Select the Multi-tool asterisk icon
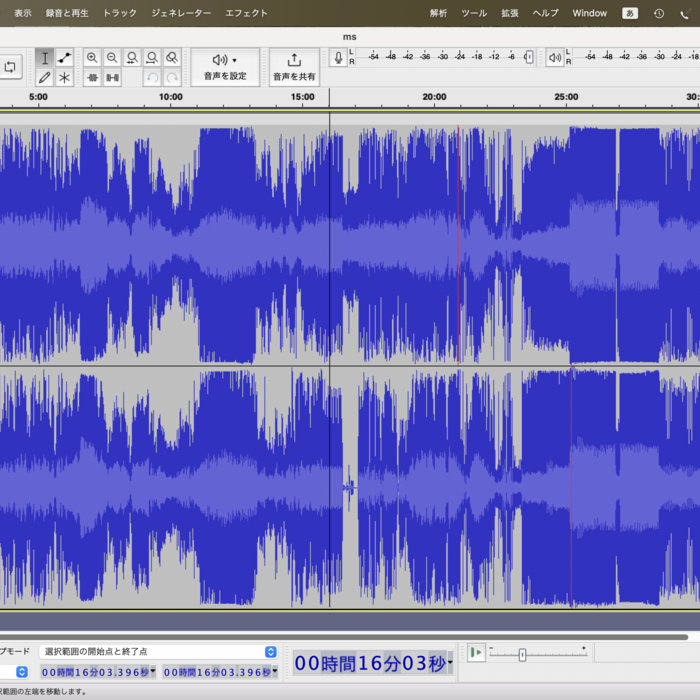Image resolution: width=700 pixels, height=700 pixels. tap(65, 77)
